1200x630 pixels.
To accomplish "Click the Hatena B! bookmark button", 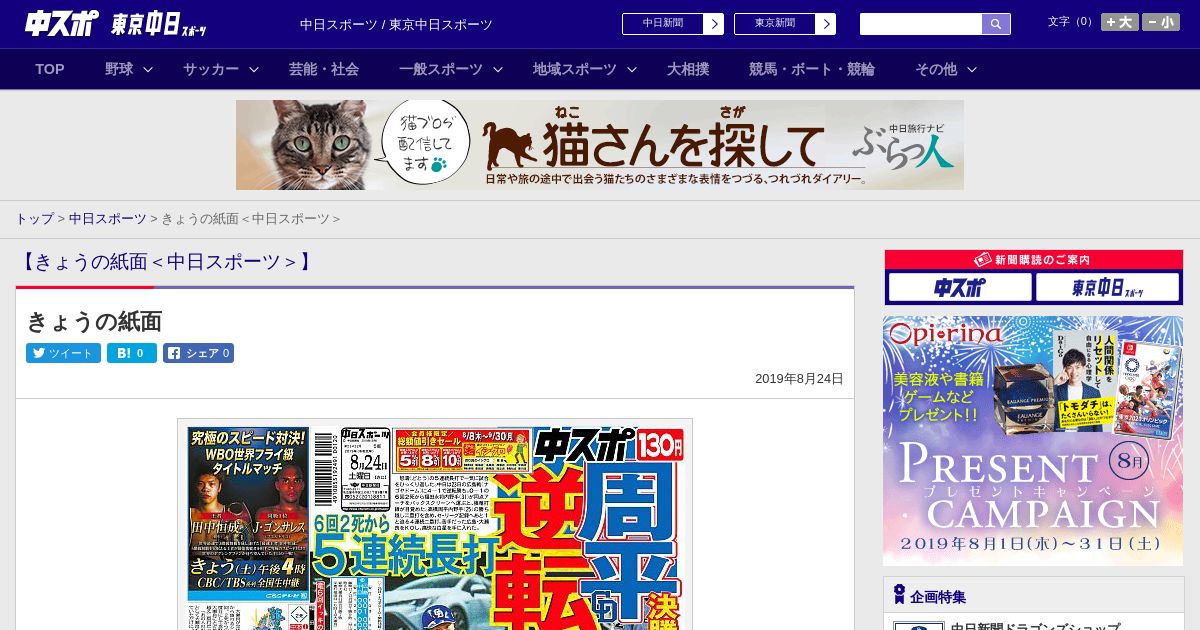I will pos(132,353).
